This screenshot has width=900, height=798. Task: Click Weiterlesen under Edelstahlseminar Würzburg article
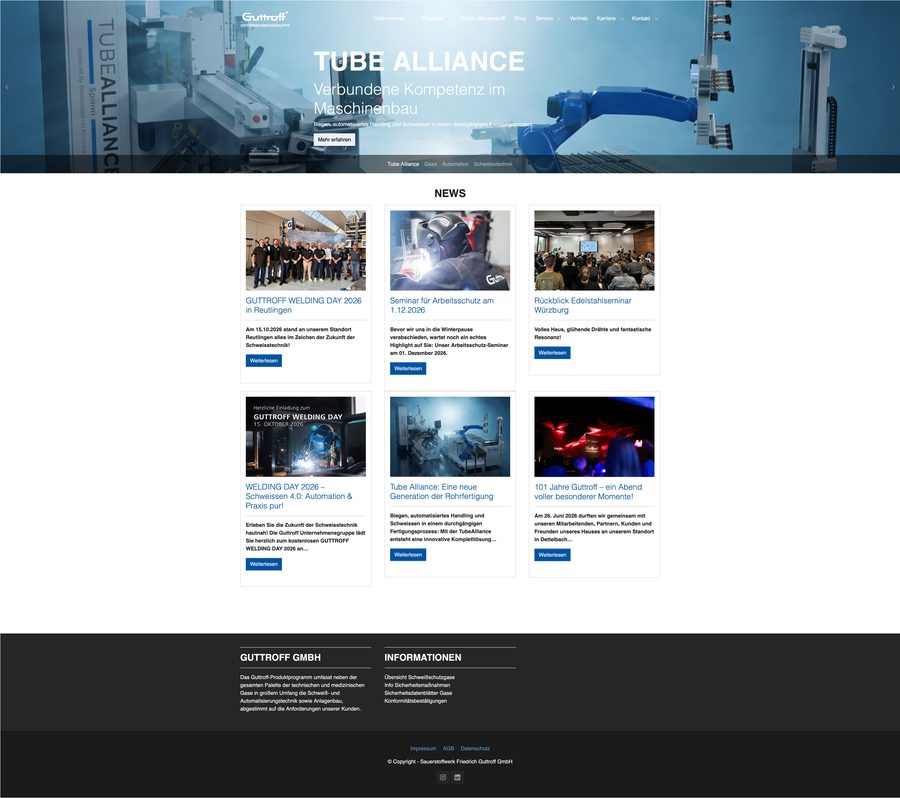tap(552, 352)
